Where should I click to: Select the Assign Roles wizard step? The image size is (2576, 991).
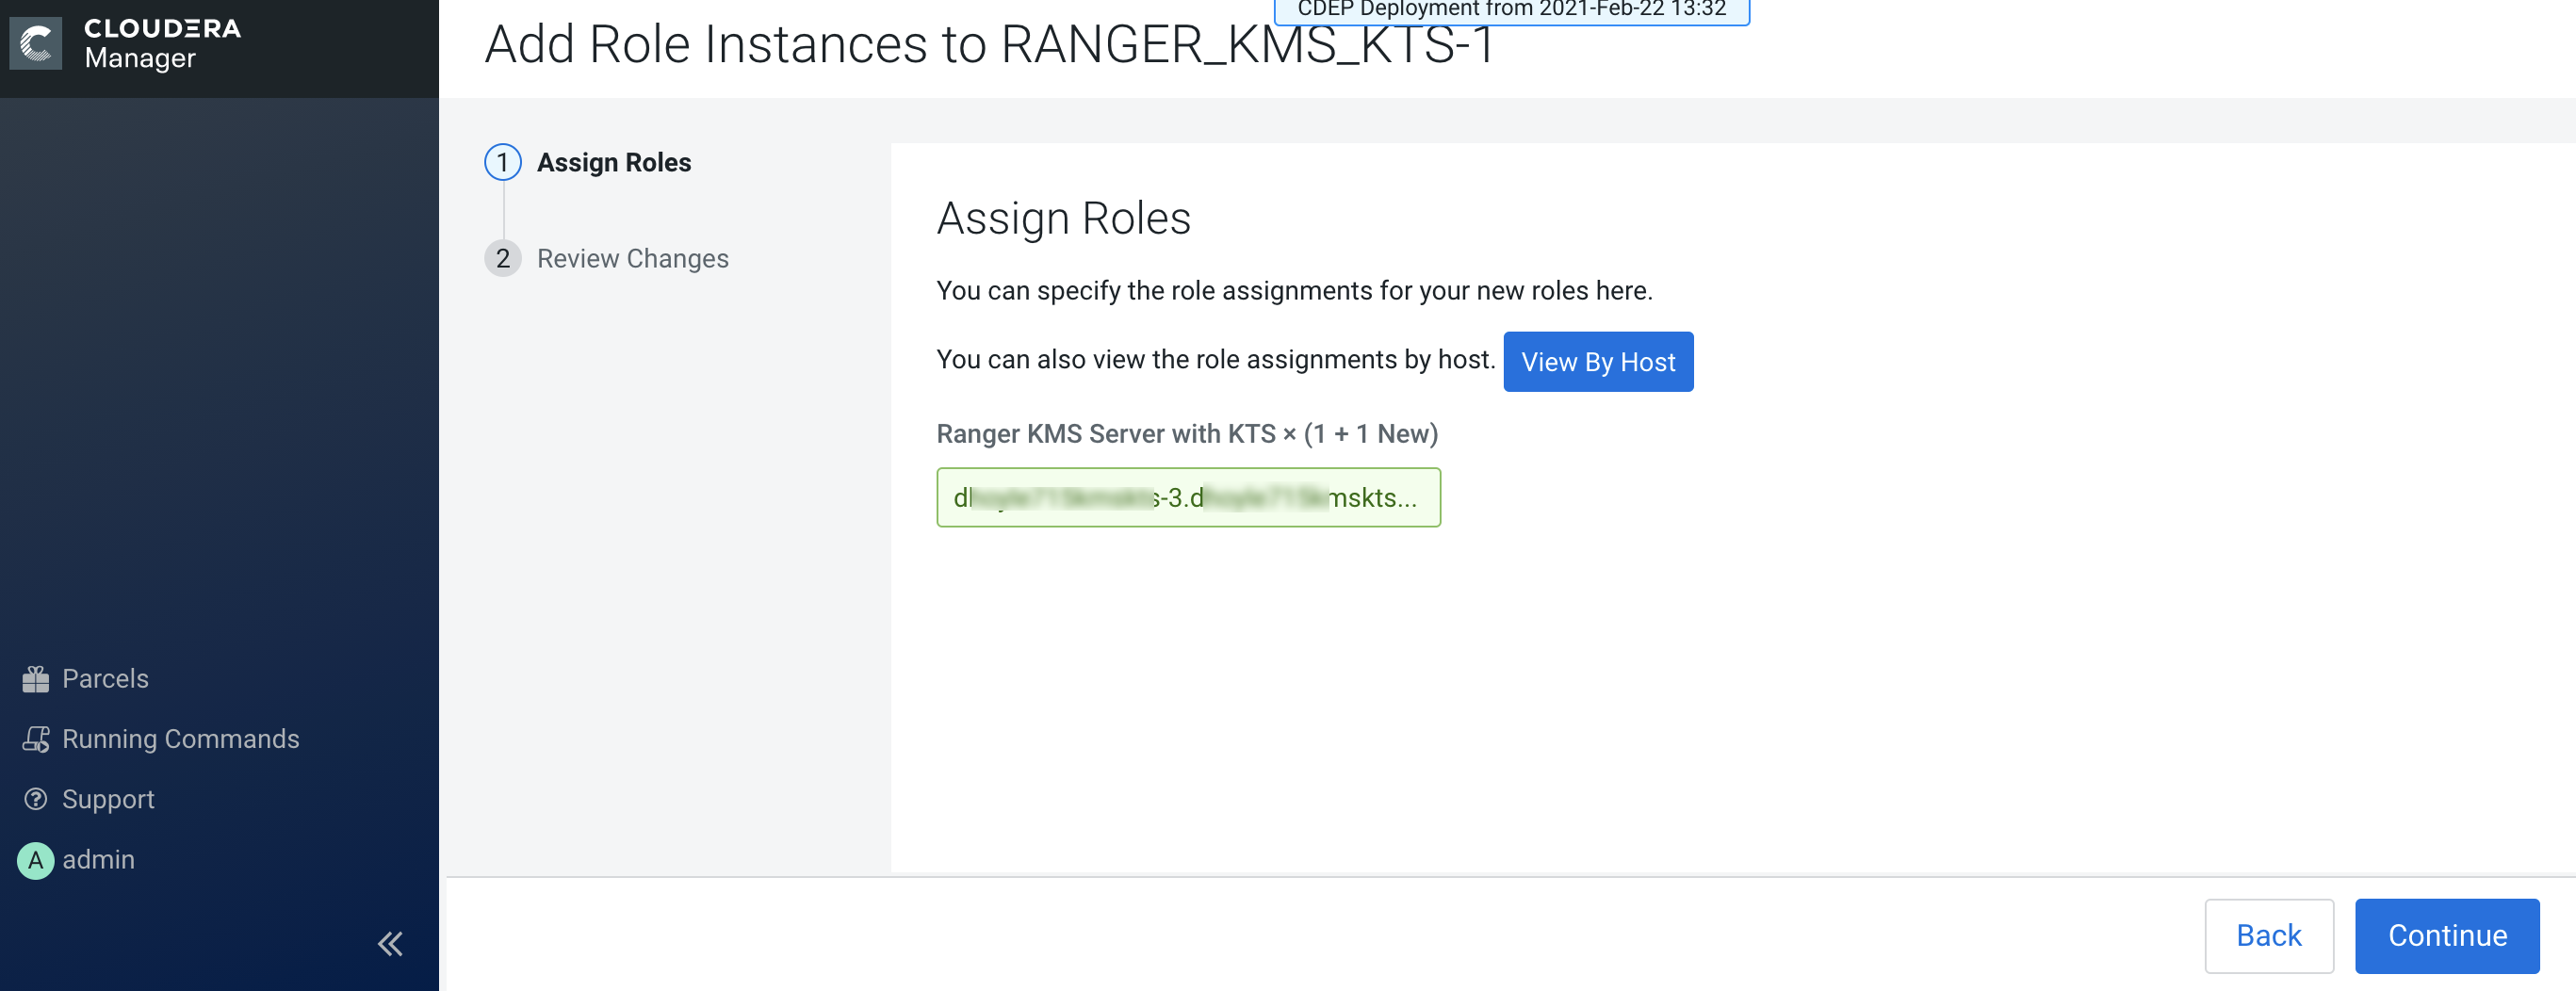point(613,162)
